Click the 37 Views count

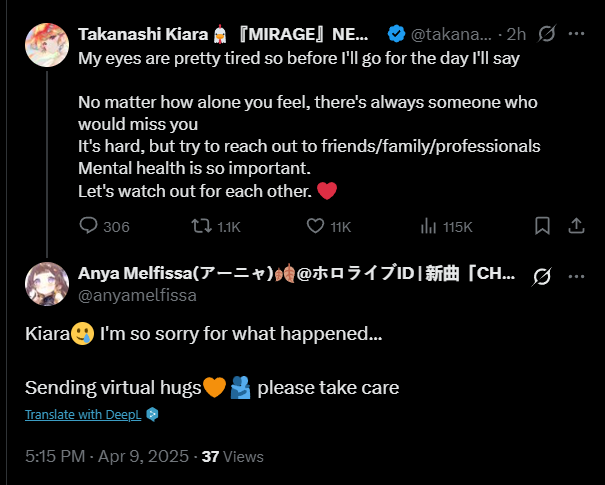point(232,456)
